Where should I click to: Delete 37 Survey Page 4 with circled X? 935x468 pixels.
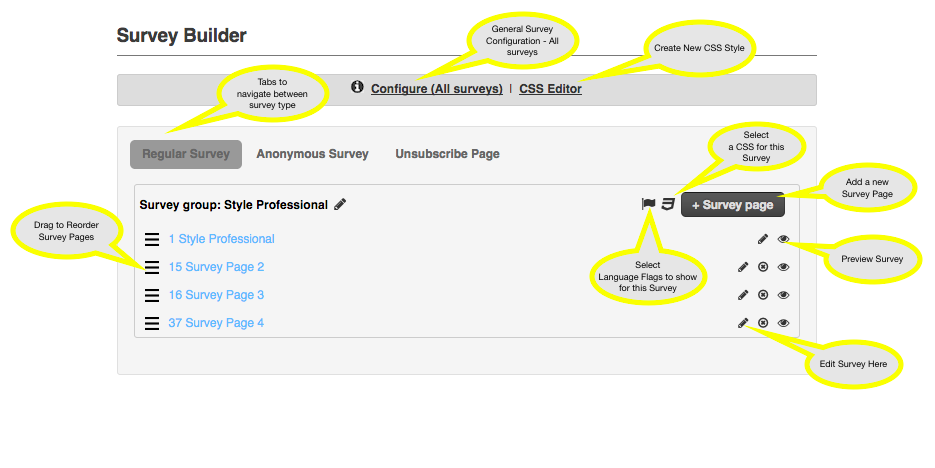[x=763, y=323]
